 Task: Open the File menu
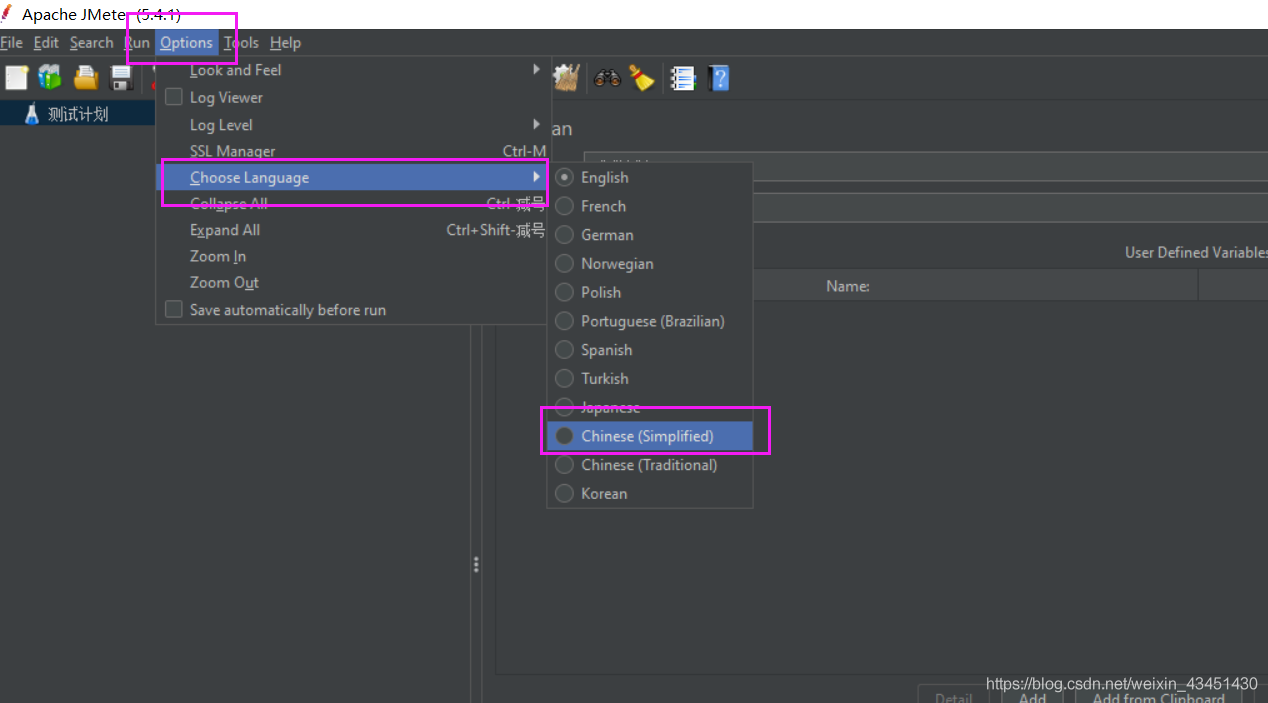point(11,43)
